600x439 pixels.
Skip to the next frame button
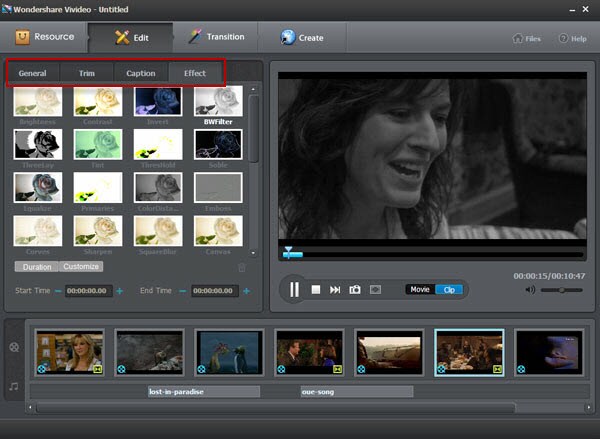pyautogui.click(x=335, y=290)
